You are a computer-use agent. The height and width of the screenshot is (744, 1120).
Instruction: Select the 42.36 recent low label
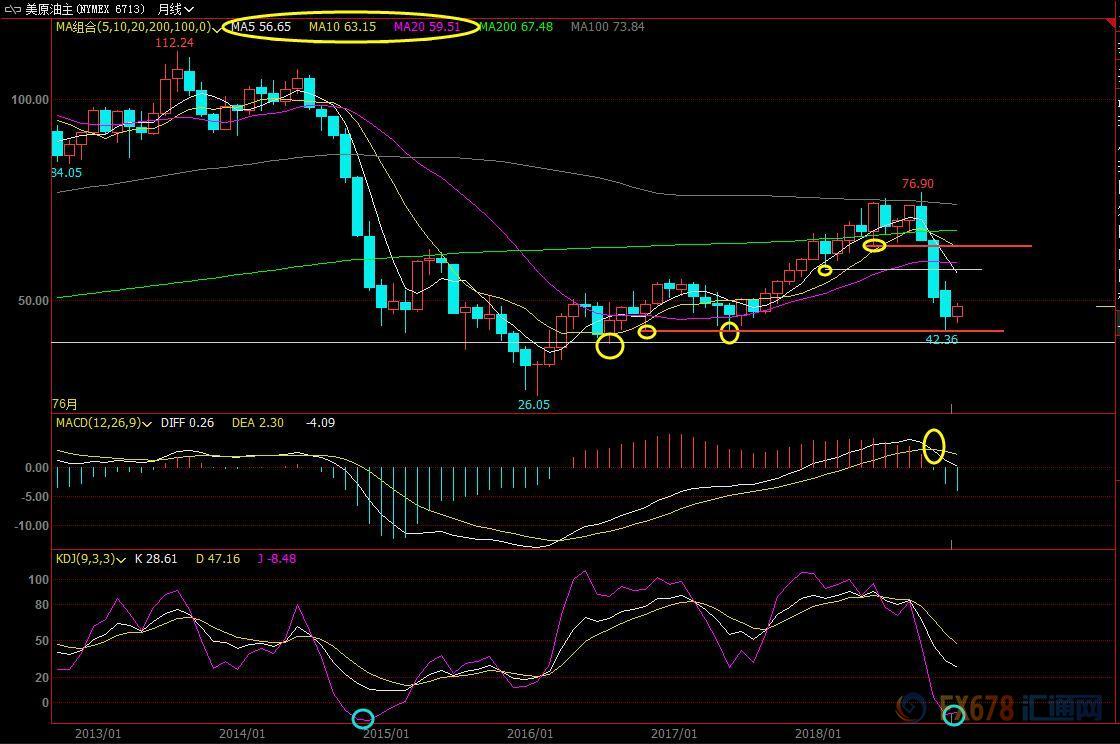click(942, 340)
